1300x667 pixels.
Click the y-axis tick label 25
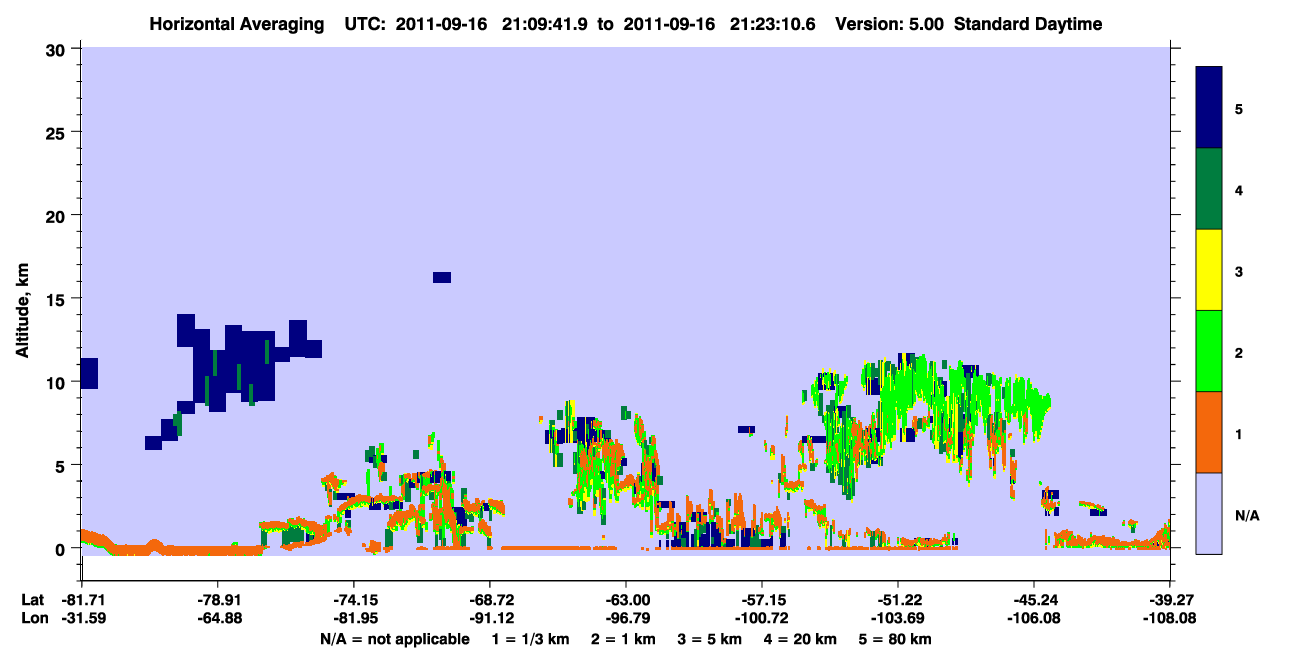pos(58,132)
